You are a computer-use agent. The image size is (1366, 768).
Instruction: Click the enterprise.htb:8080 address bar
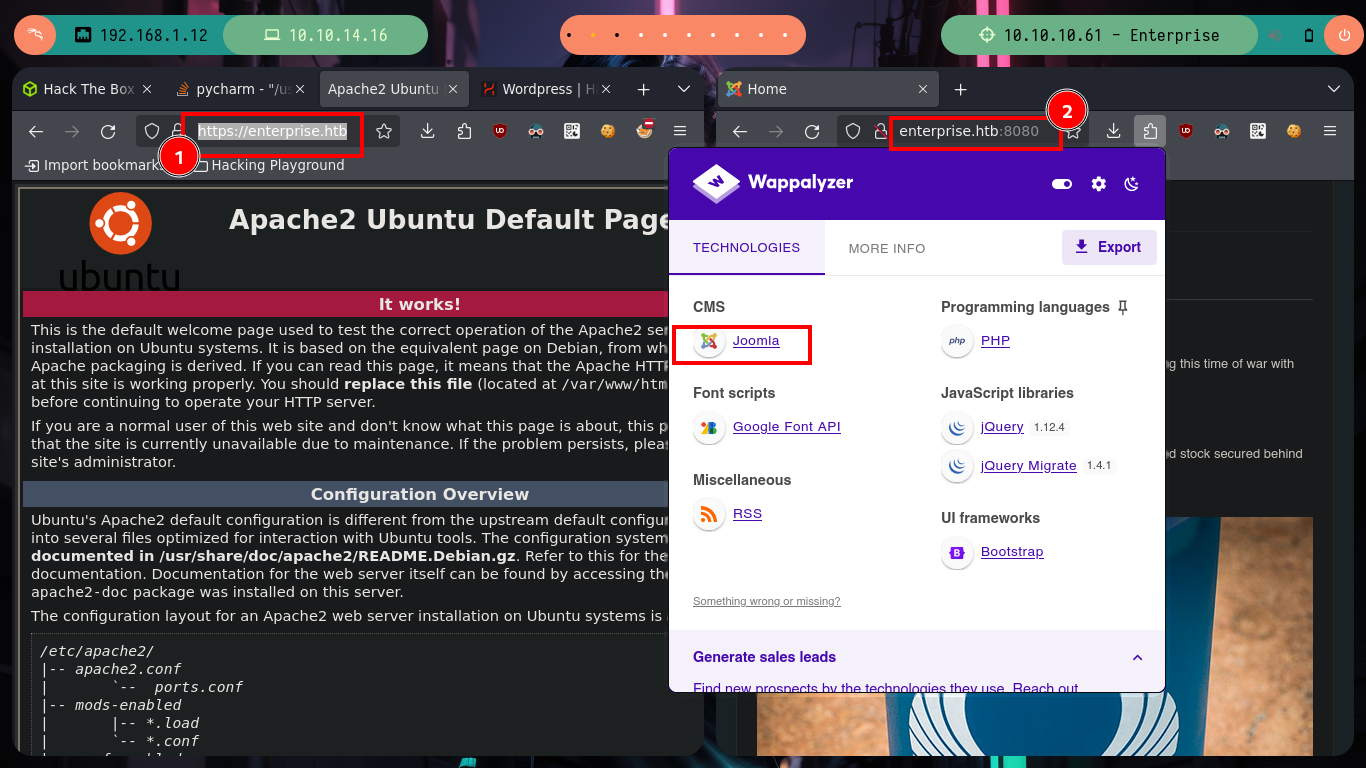tap(969, 131)
